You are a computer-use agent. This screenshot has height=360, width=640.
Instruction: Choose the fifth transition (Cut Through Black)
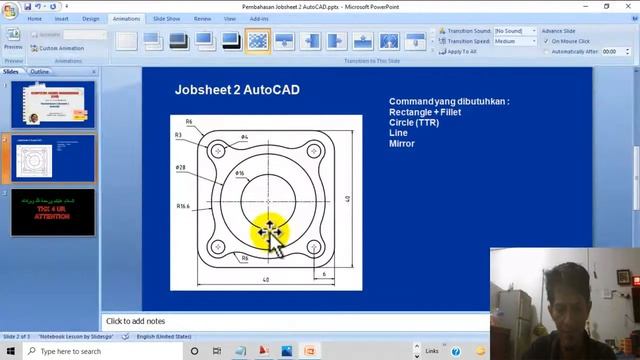pos(231,41)
